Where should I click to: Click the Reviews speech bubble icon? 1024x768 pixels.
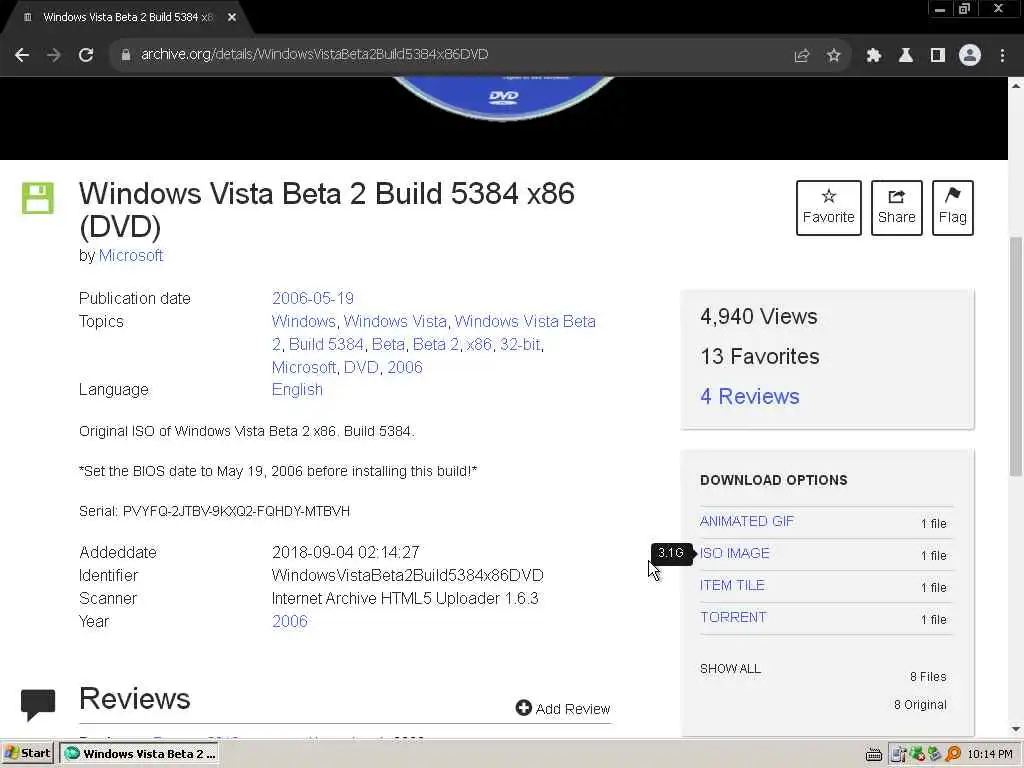tap(38, 704)
